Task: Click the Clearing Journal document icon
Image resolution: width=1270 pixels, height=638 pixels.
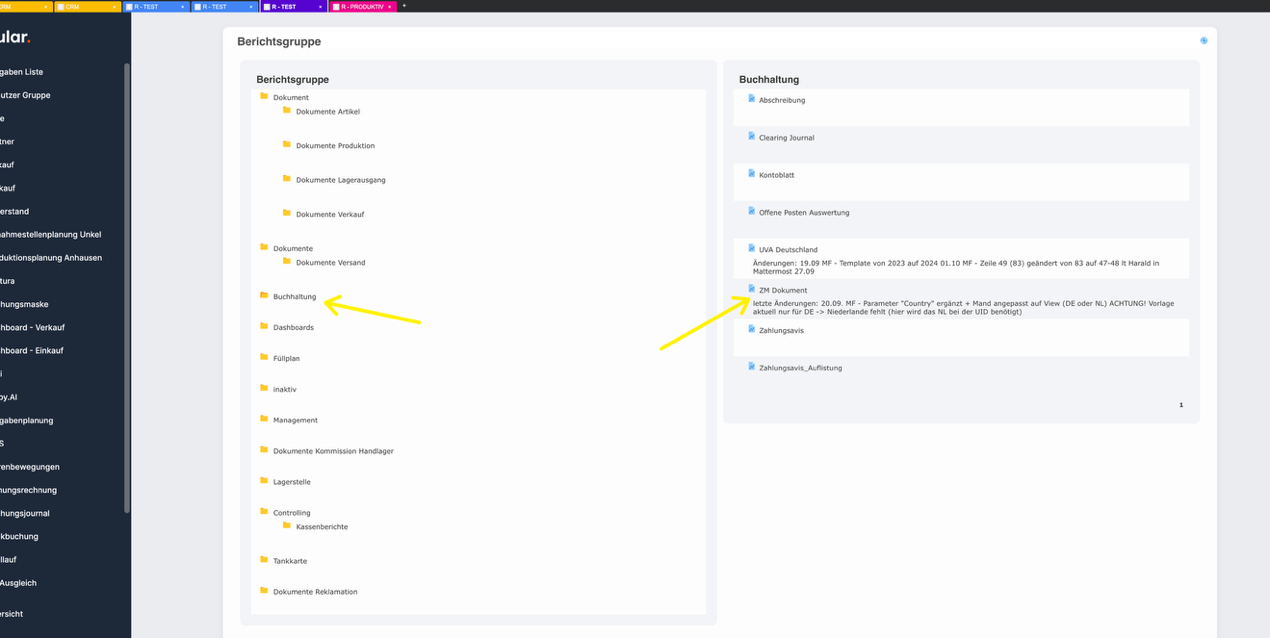Action: pos(751,137)
